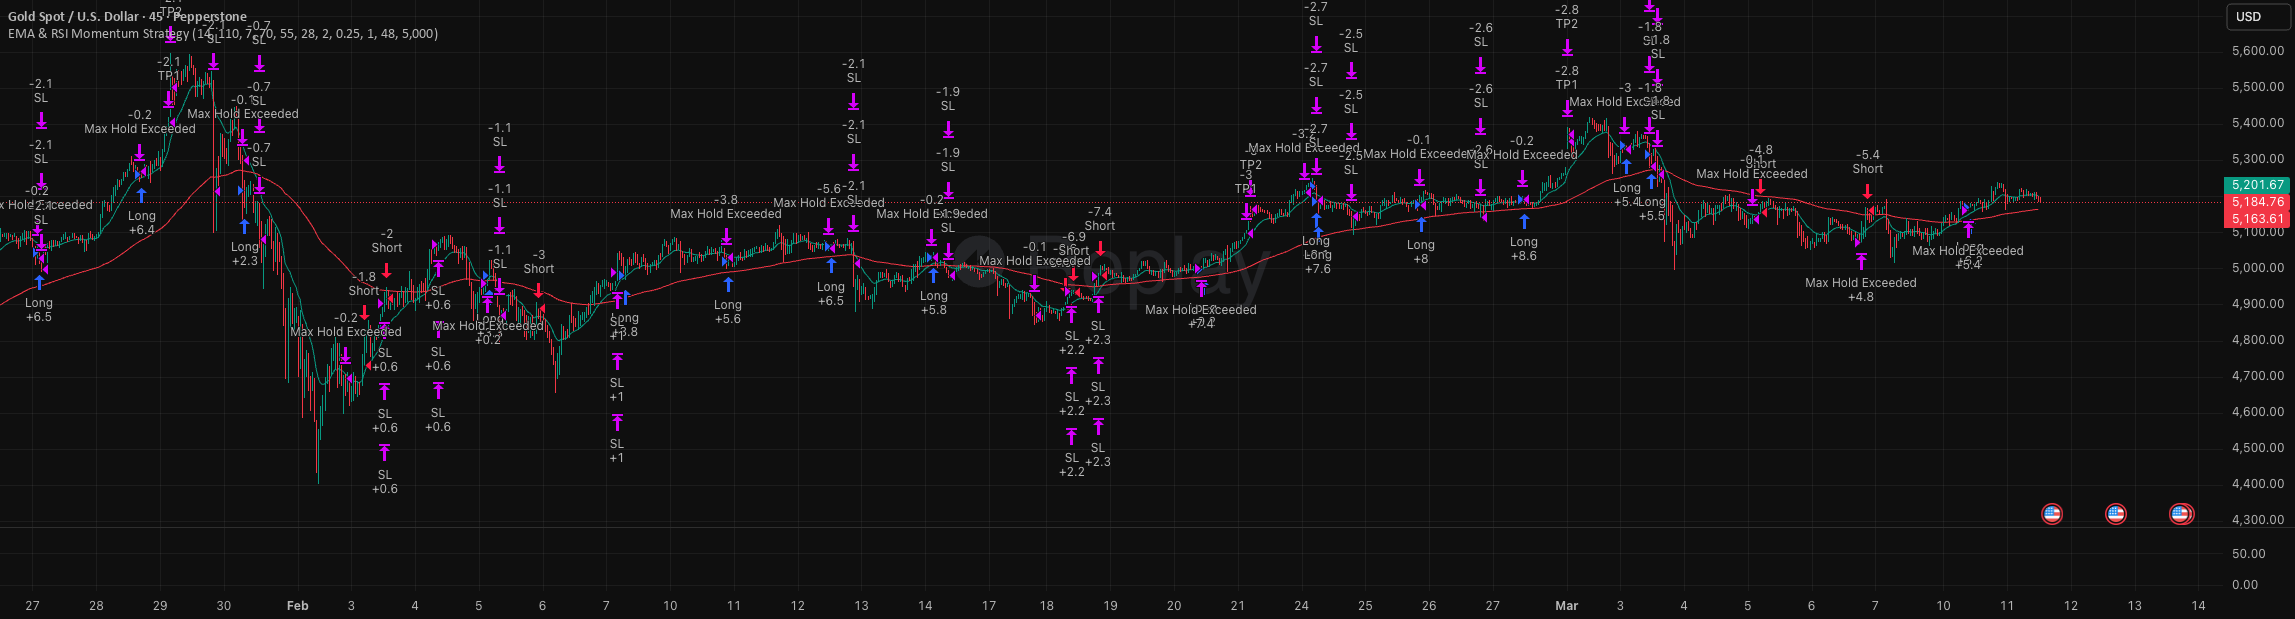Click the red Short -5.4 entry arrow
The width and height of the screenshot is (2295, 619).
pyautogui.click(x=1867, y=190)
